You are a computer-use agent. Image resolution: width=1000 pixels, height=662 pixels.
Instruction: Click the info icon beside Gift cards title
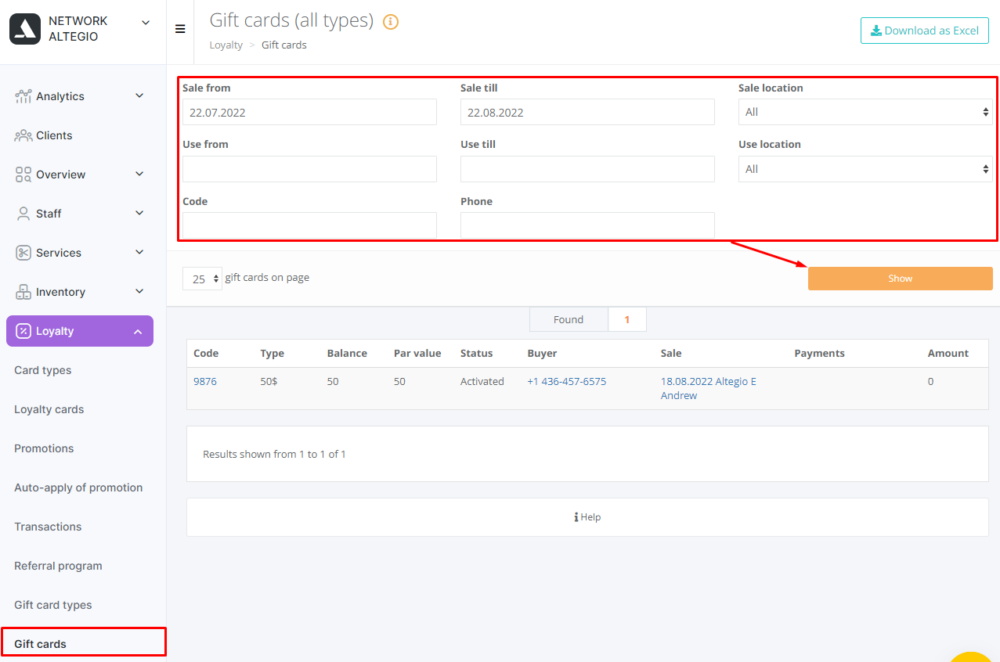(x=390, y=22)
